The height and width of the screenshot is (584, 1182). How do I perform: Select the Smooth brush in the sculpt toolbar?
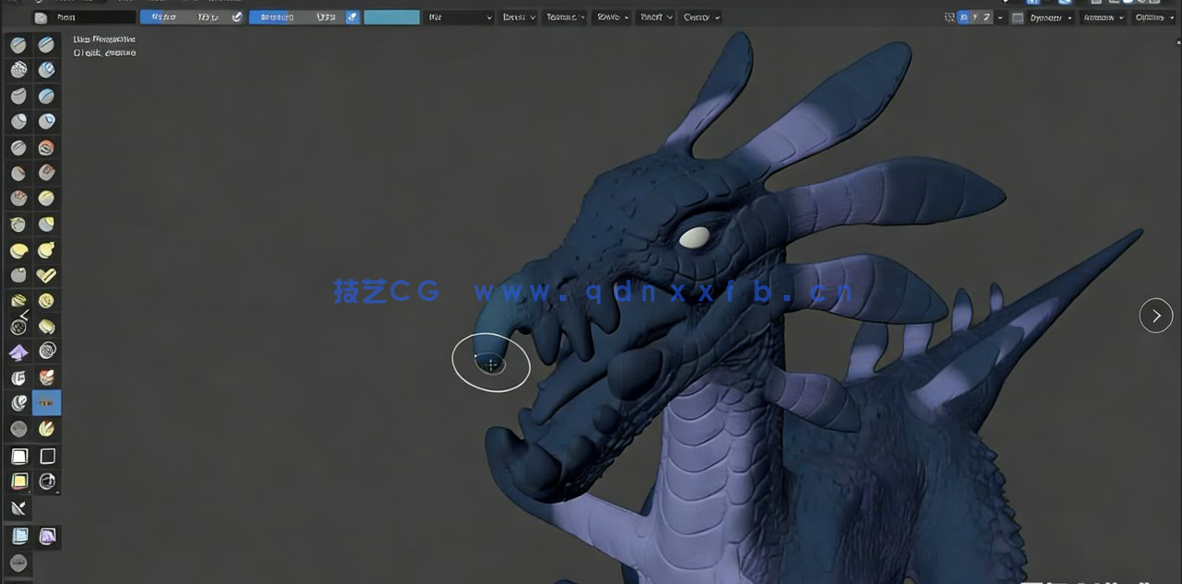pyautogui.click(x=46, y=146)
